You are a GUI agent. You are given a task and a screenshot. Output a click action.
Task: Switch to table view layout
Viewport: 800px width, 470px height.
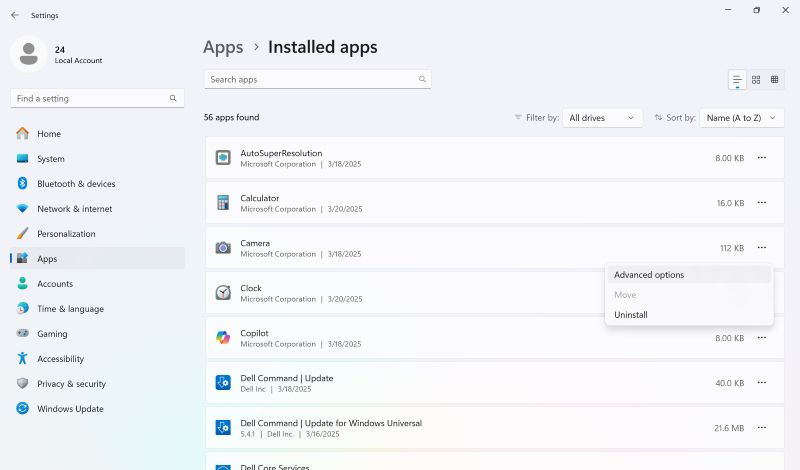774,79
